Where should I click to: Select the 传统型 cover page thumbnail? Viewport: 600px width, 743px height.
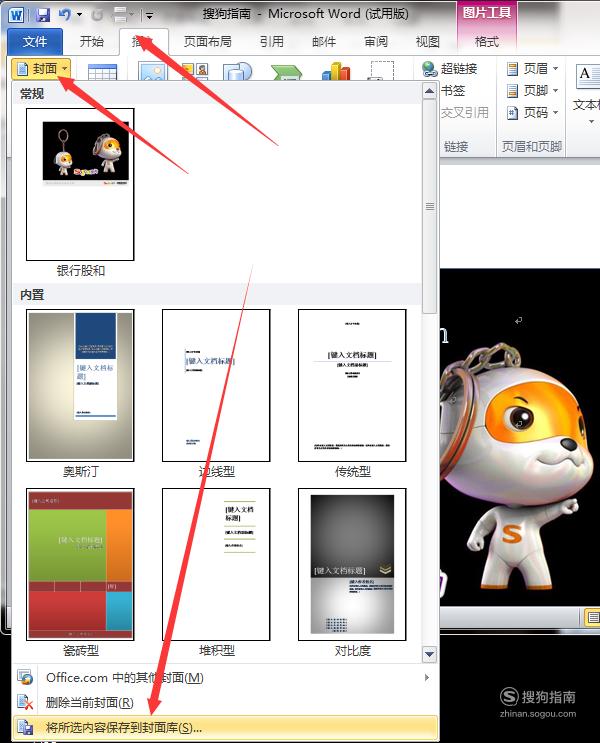(x=352, y=385)
